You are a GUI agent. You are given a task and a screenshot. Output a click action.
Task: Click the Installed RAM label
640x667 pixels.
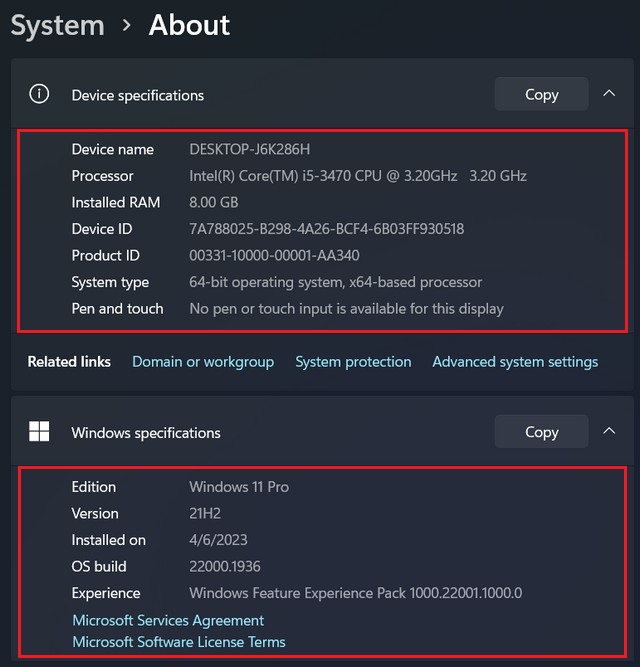pos(116,202)
